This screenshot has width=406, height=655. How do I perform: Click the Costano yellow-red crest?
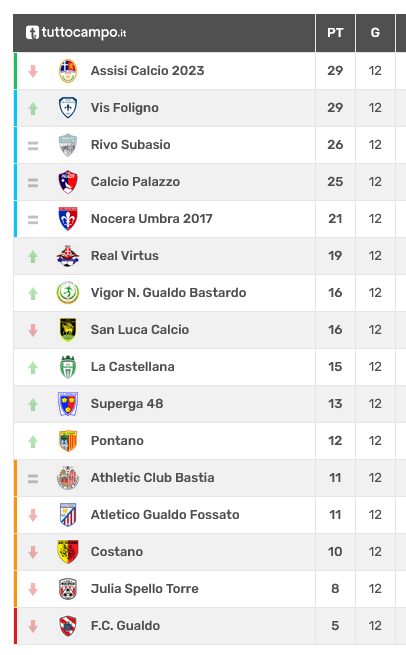(68, 551)
